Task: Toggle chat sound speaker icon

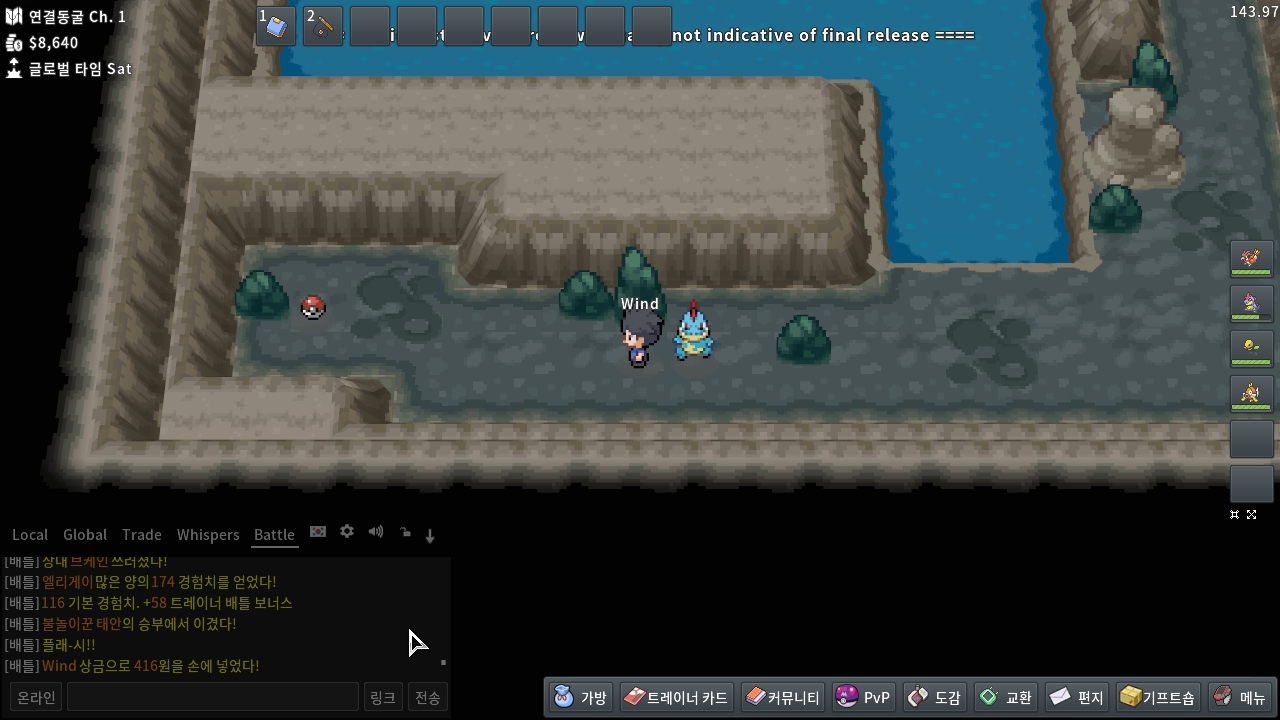Action: pos(376,532)
